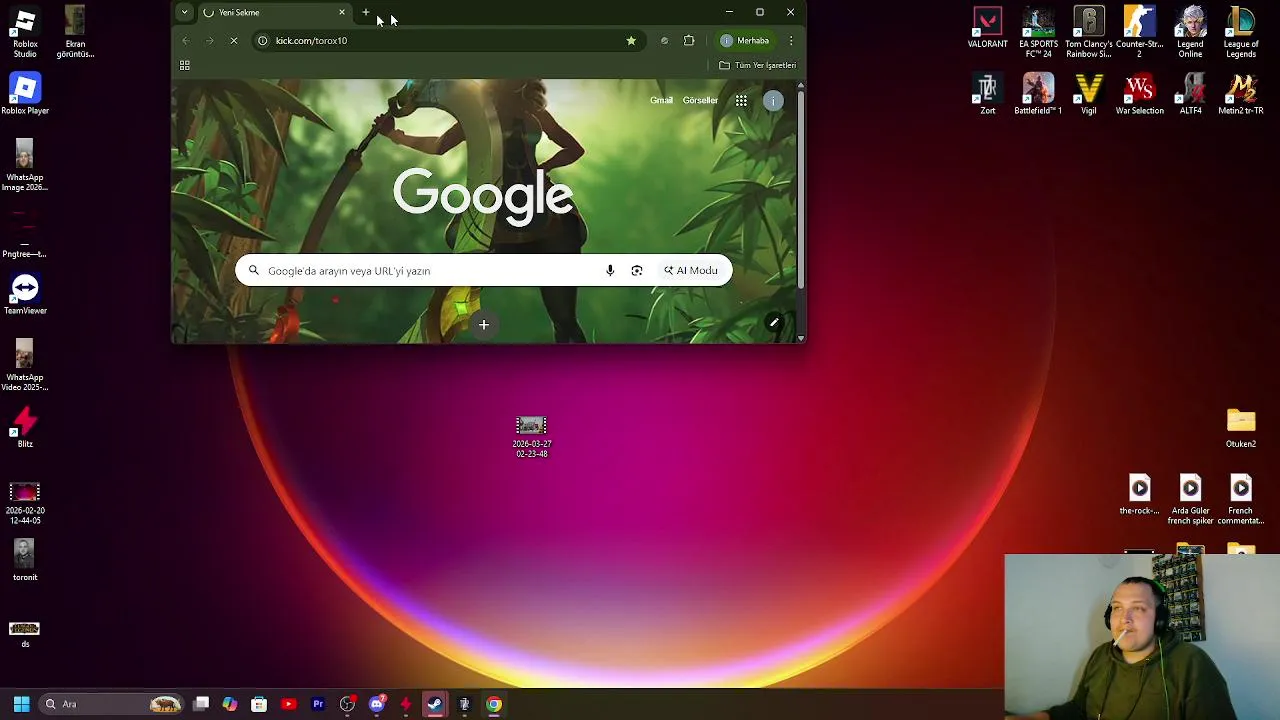The height and width of the screenshot is (720, 1280).
Task: Open Steam from the taskbar
Action: 435,704
